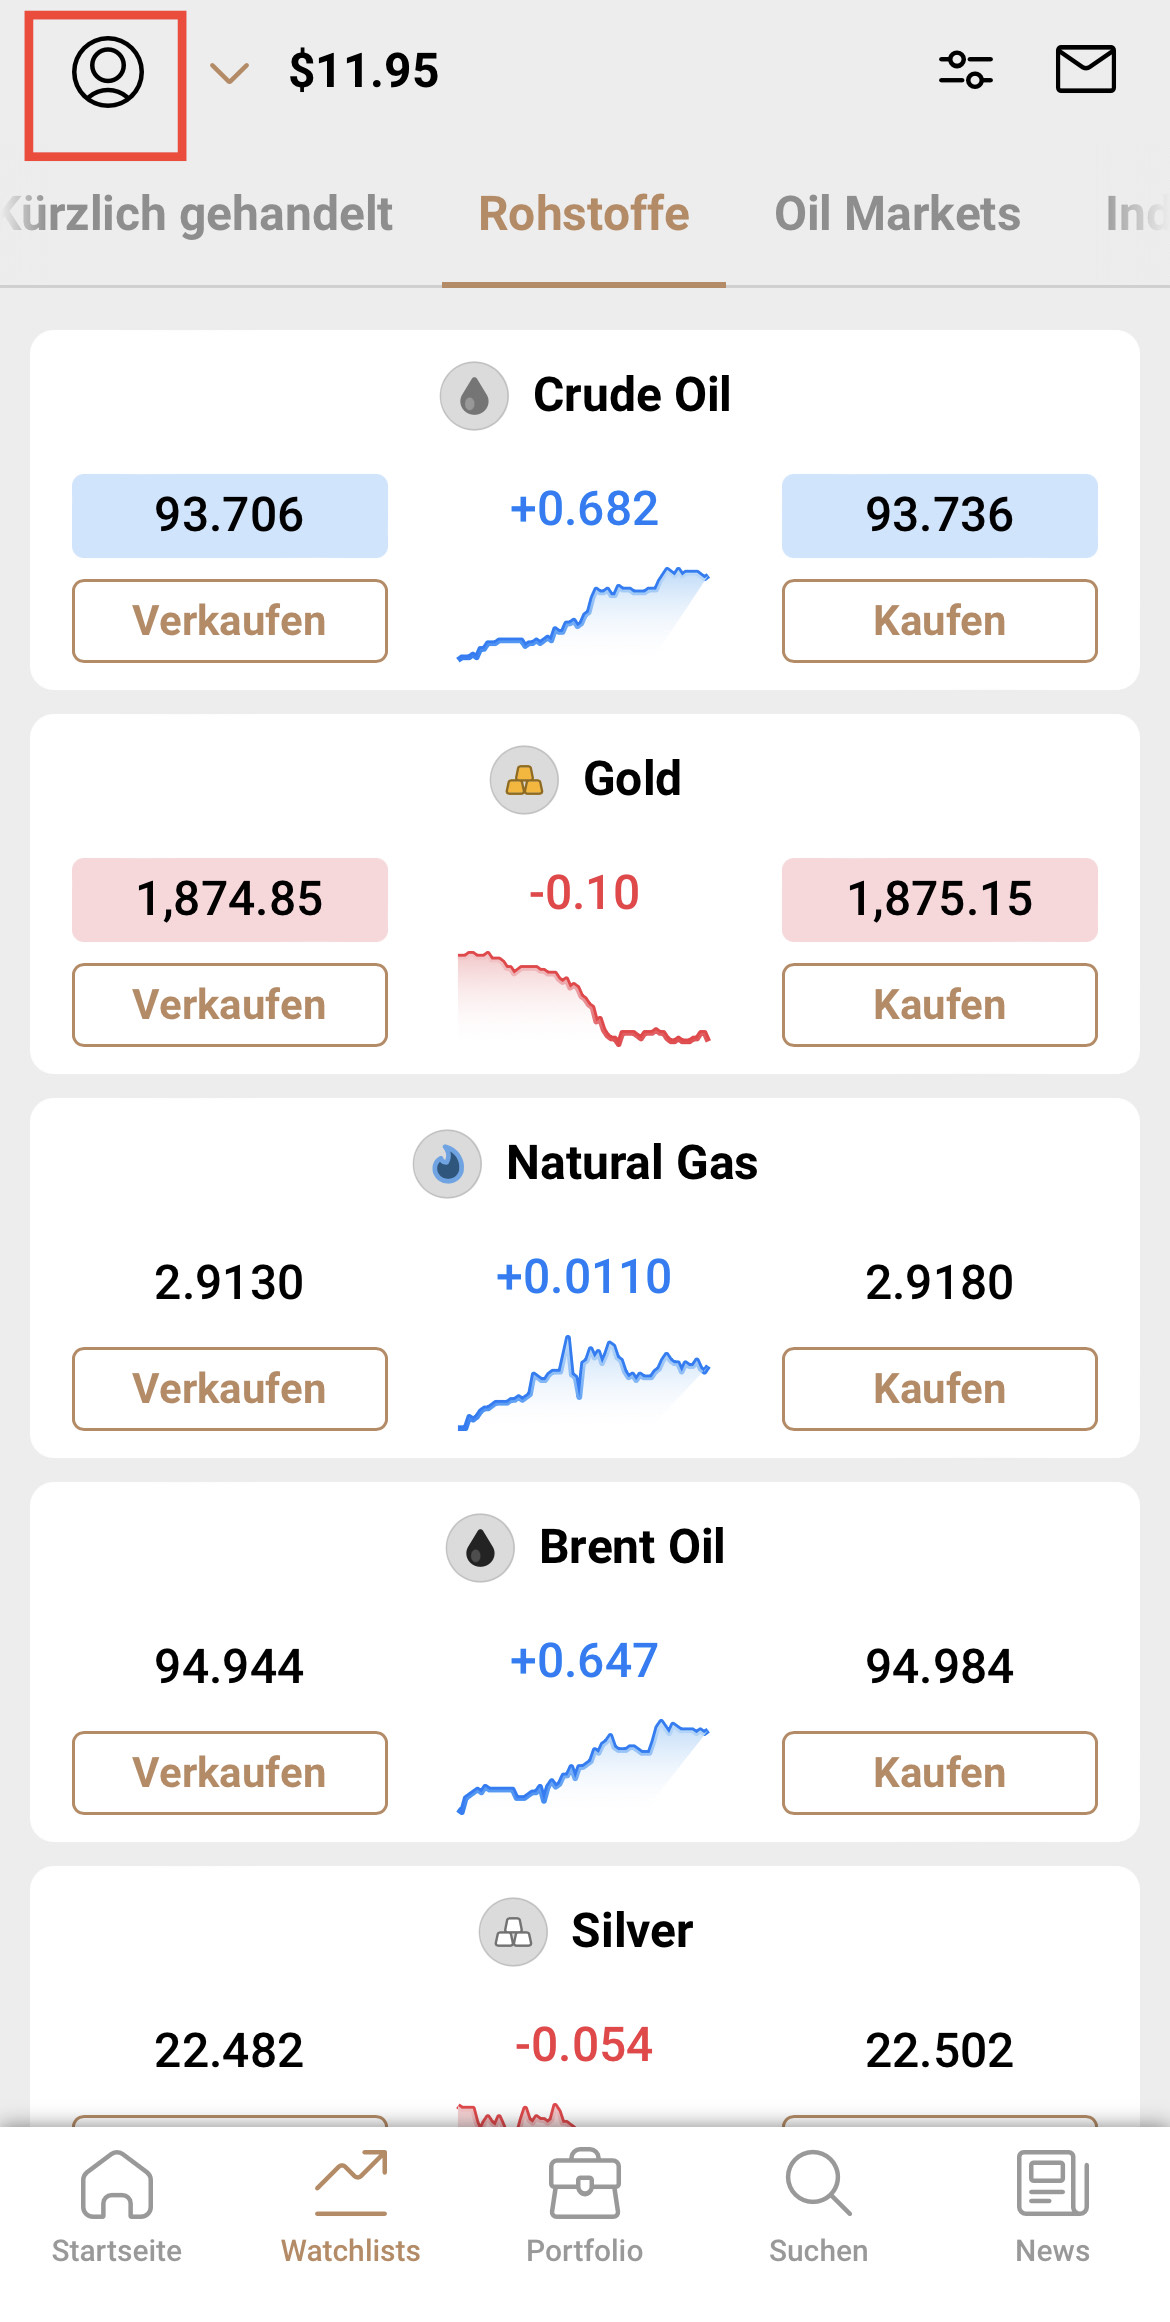Tap the Gold sell price 1,874.85

click(x=229, y=899)
